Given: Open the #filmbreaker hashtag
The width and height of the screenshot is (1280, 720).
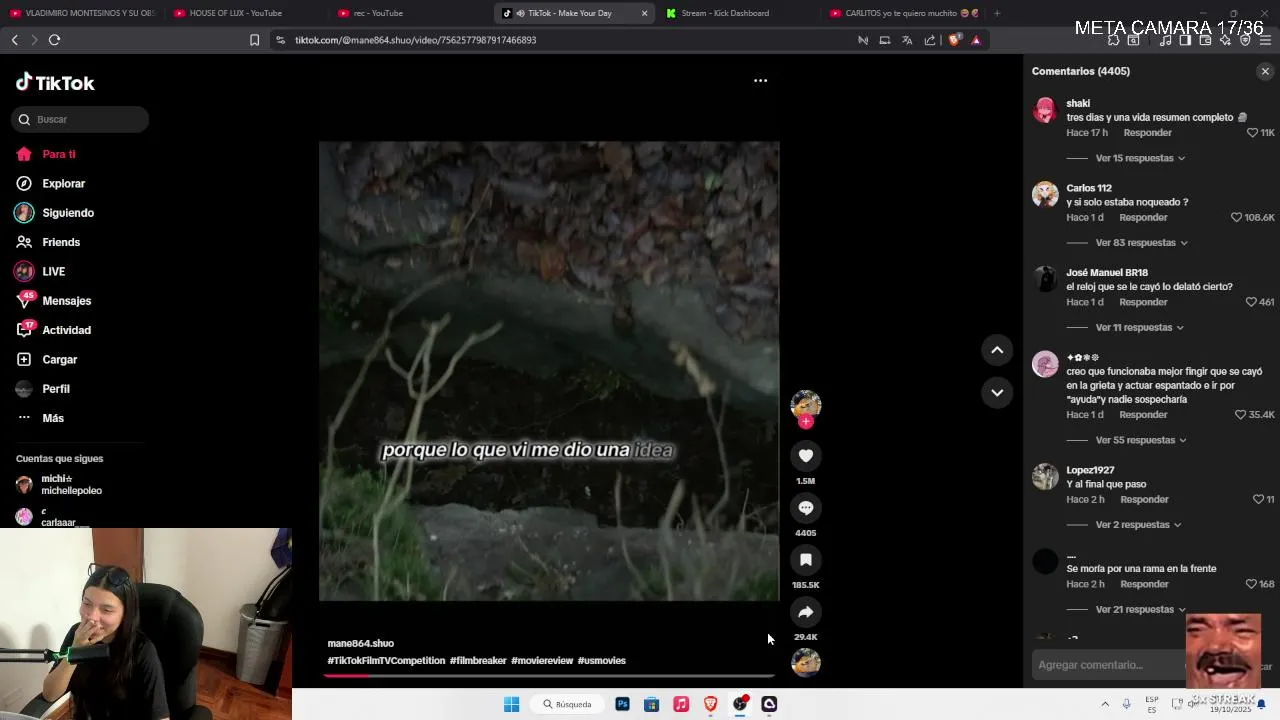Looking at the screenshot, I should (478, 661).
